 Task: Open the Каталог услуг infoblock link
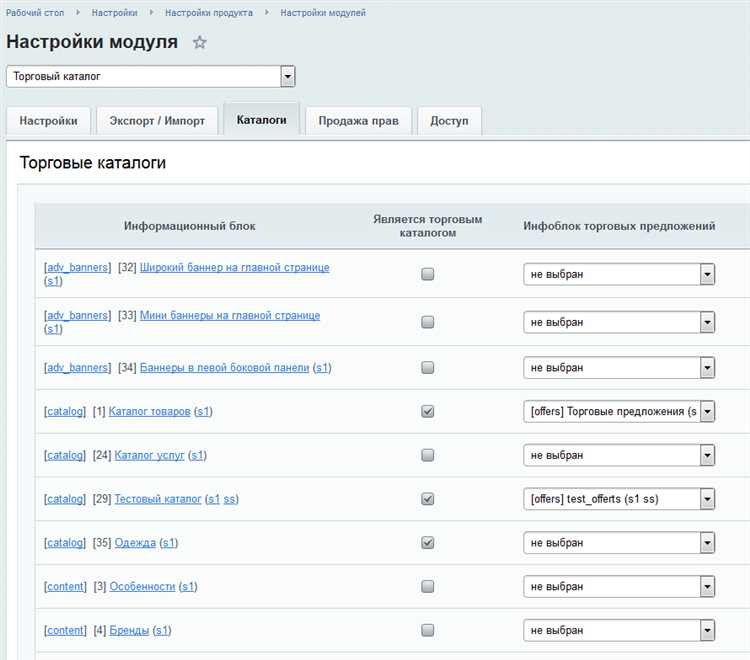point(149,455)
